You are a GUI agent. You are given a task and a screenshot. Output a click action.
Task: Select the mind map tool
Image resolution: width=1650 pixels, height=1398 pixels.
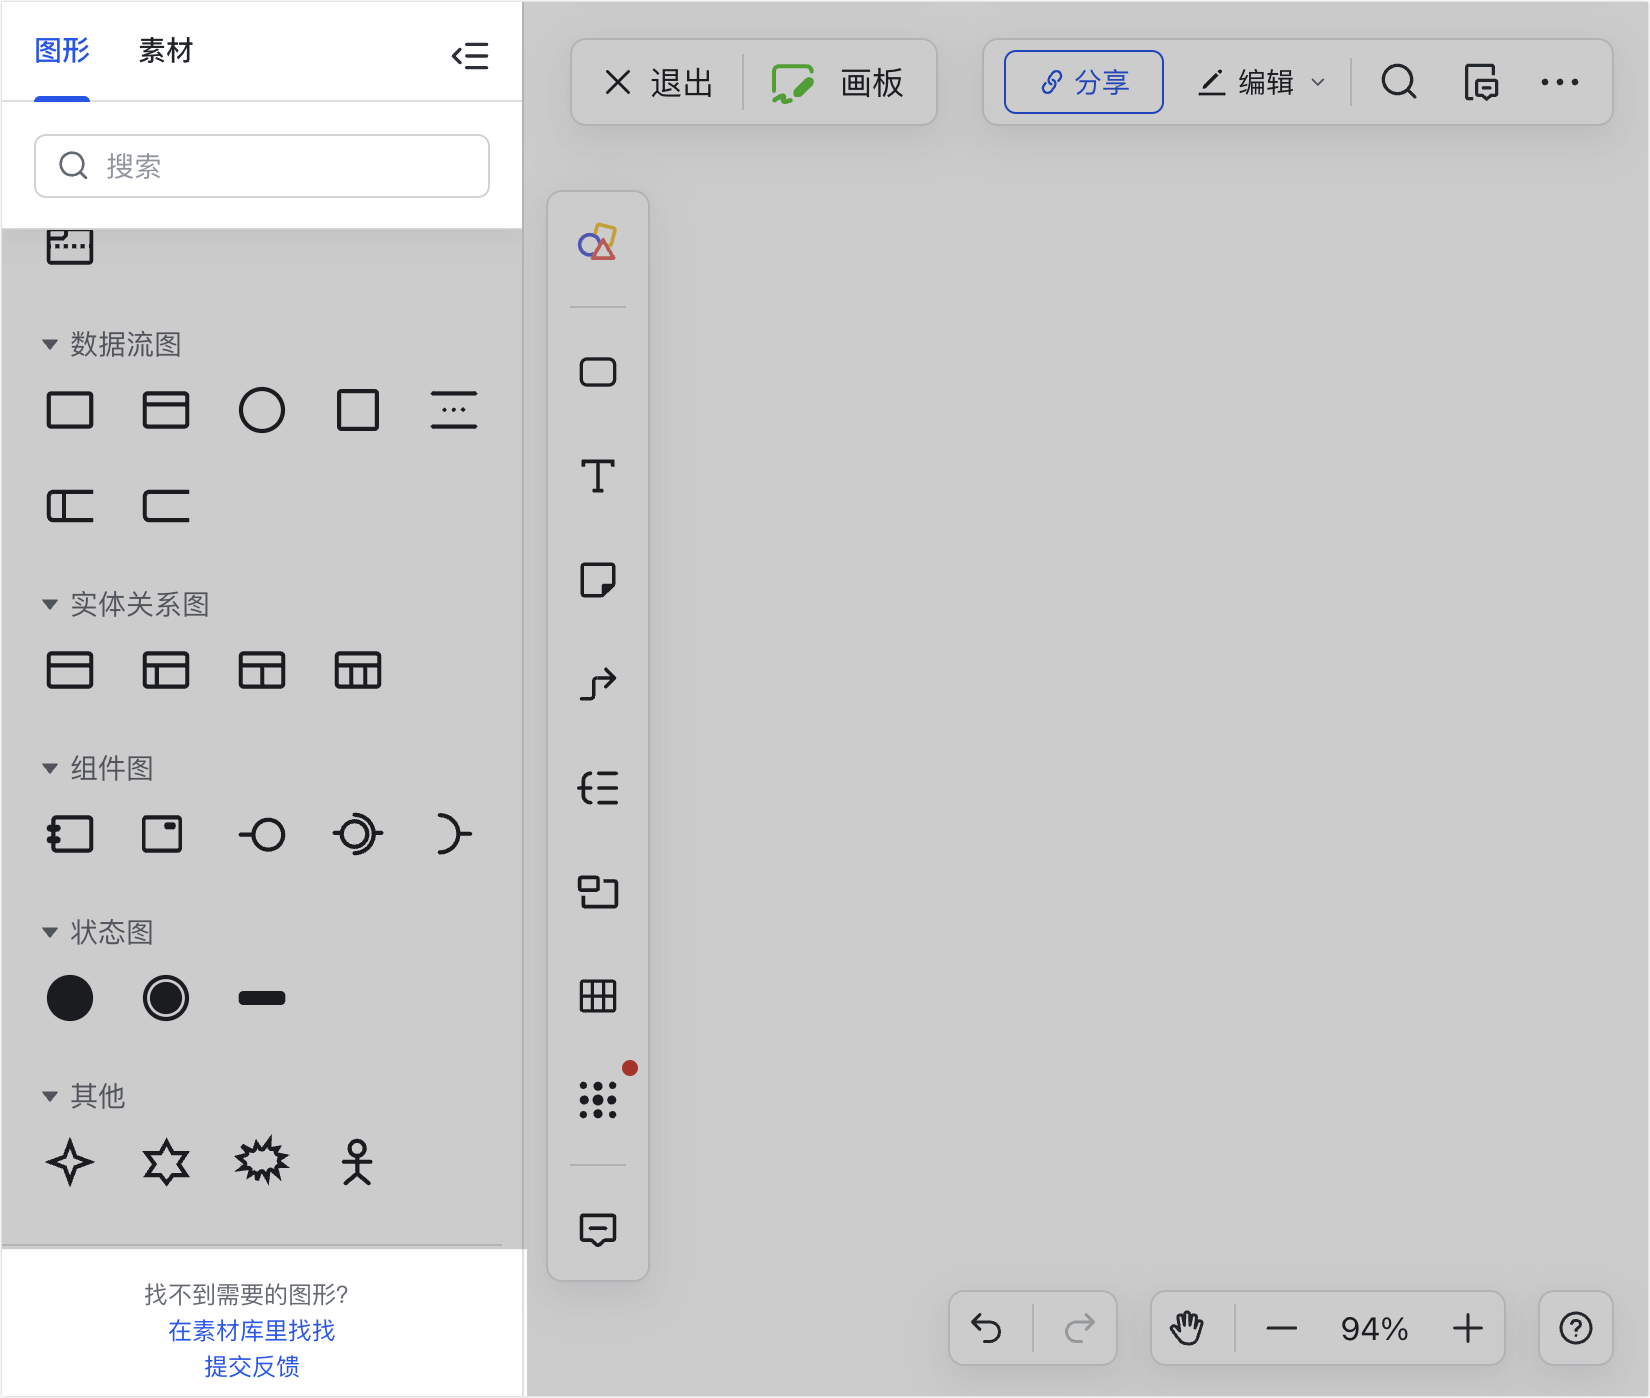[x=598, y=788]
